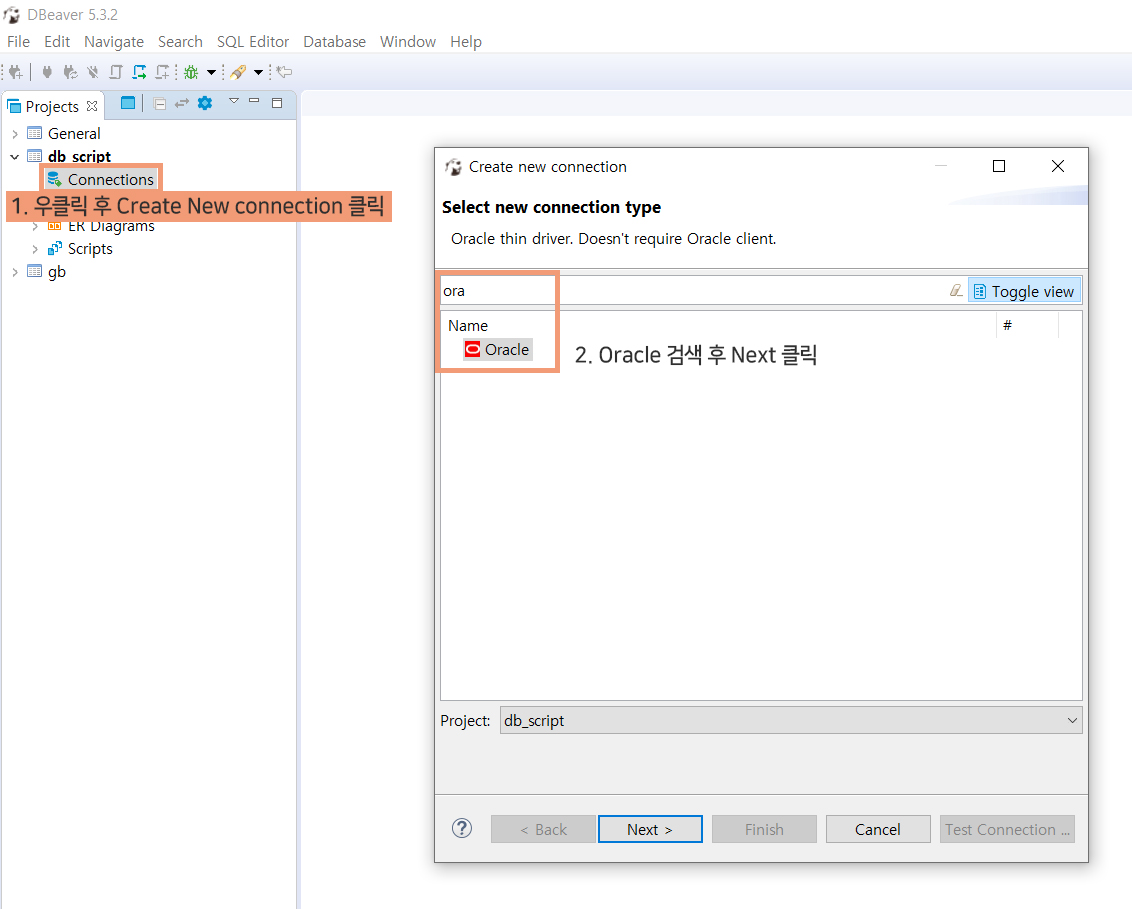Screen dimensions: 1132x909
Task: Click the Name column header
Action: (x=468, y=326)
